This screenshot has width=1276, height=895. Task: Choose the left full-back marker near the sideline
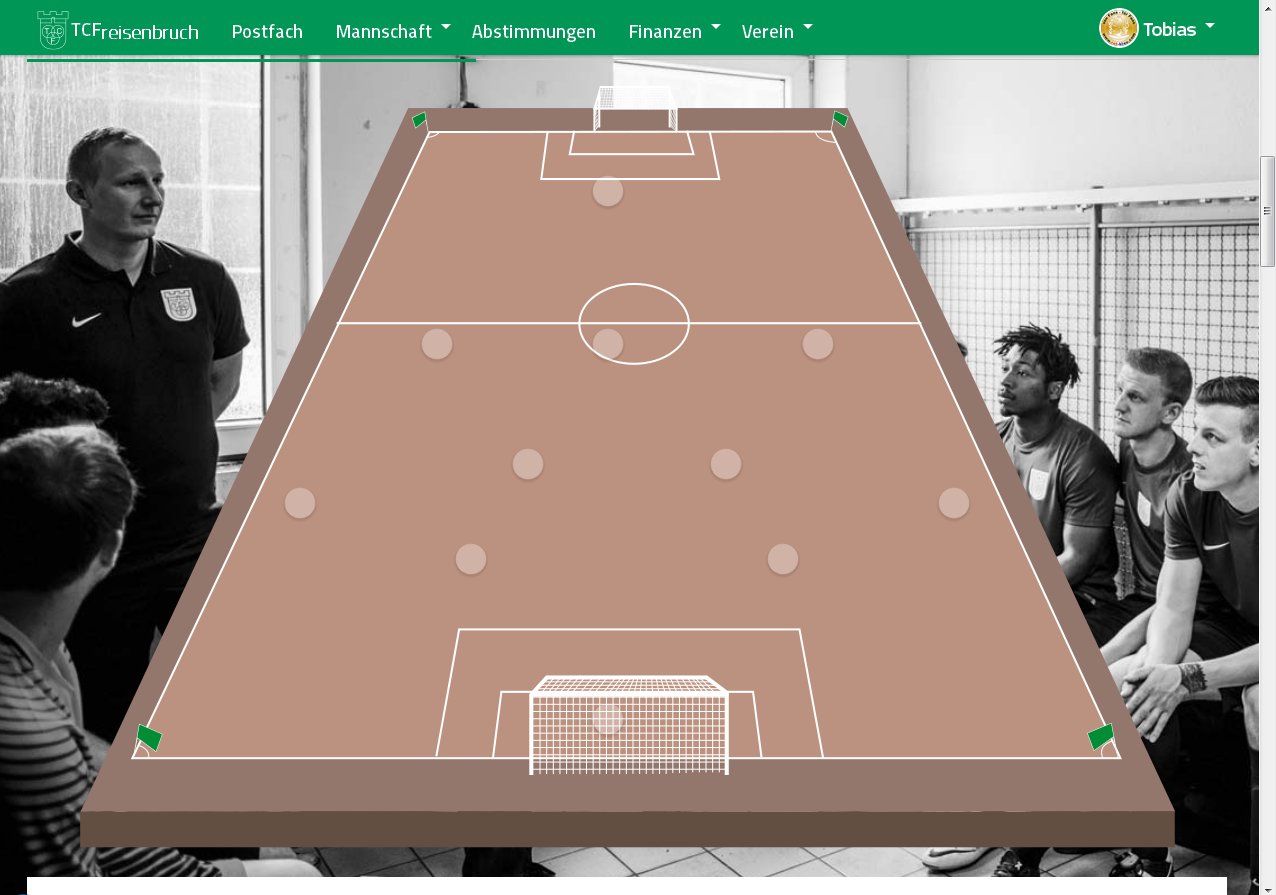tap(300, 503)
